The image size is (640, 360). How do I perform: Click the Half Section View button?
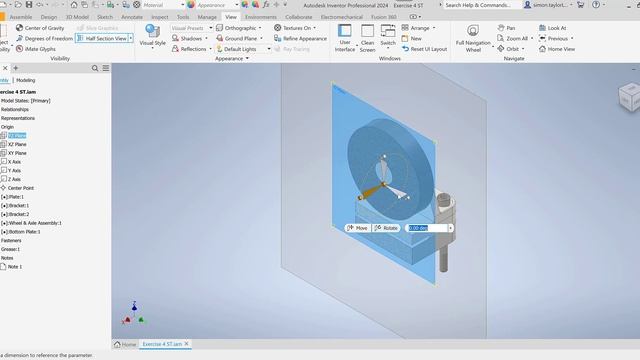coord(102,38)
